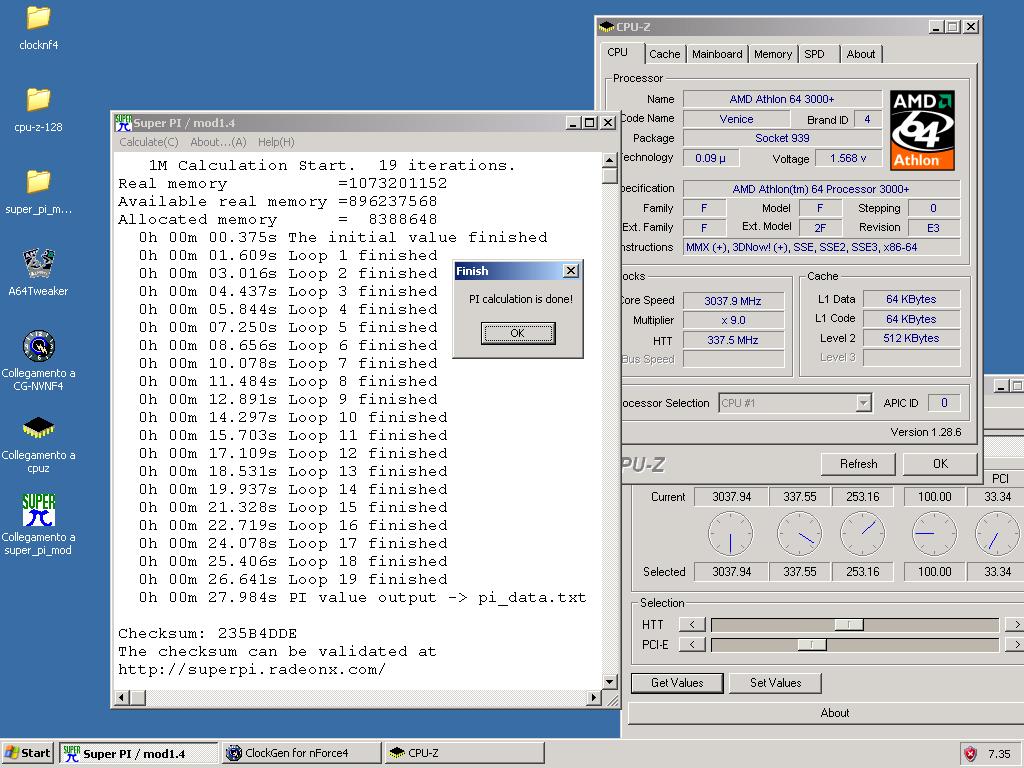1024x768 pixels.
Task: Click the Package Socket 939 field
Action: (782, 138)
